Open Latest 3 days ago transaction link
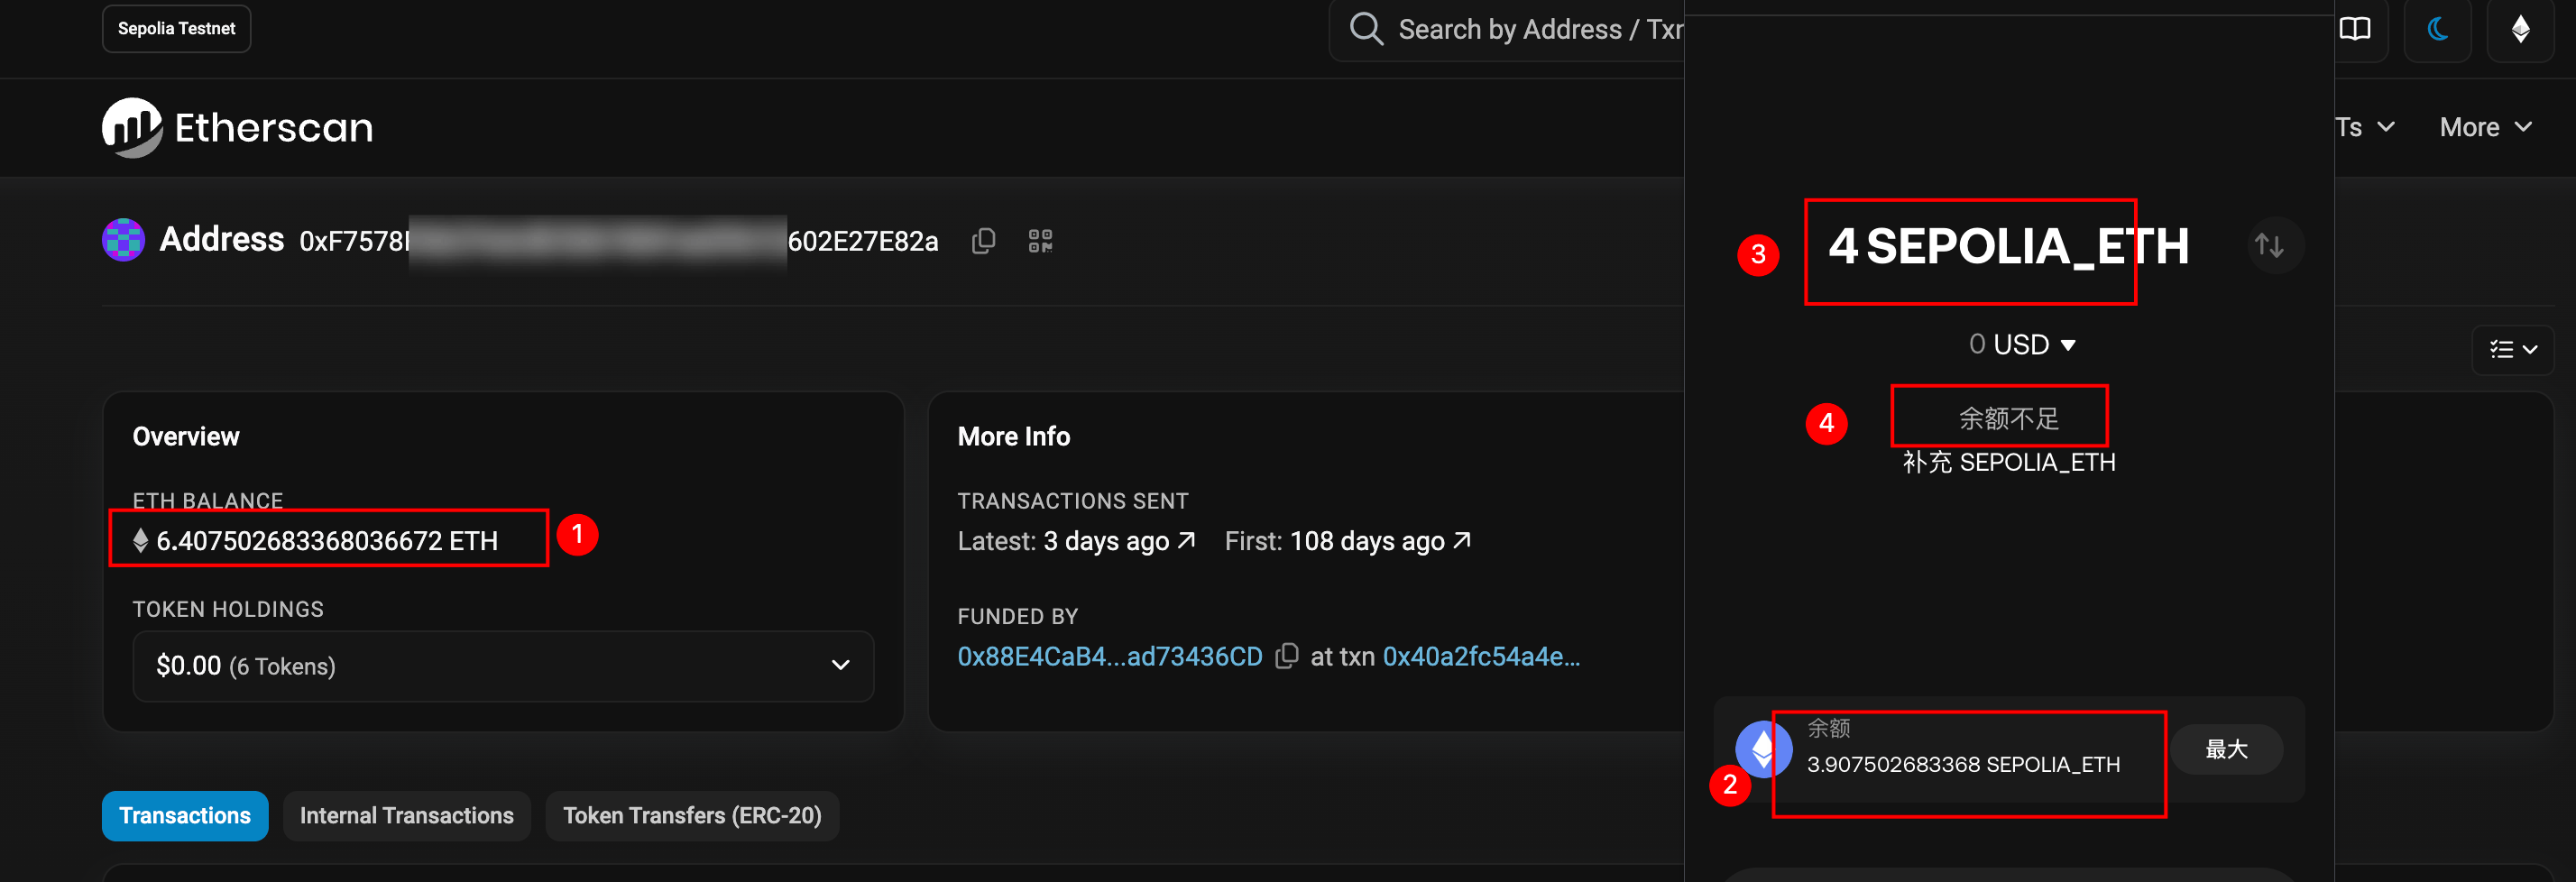This screenshot has width=2576, height=882. click(1119, 541)
